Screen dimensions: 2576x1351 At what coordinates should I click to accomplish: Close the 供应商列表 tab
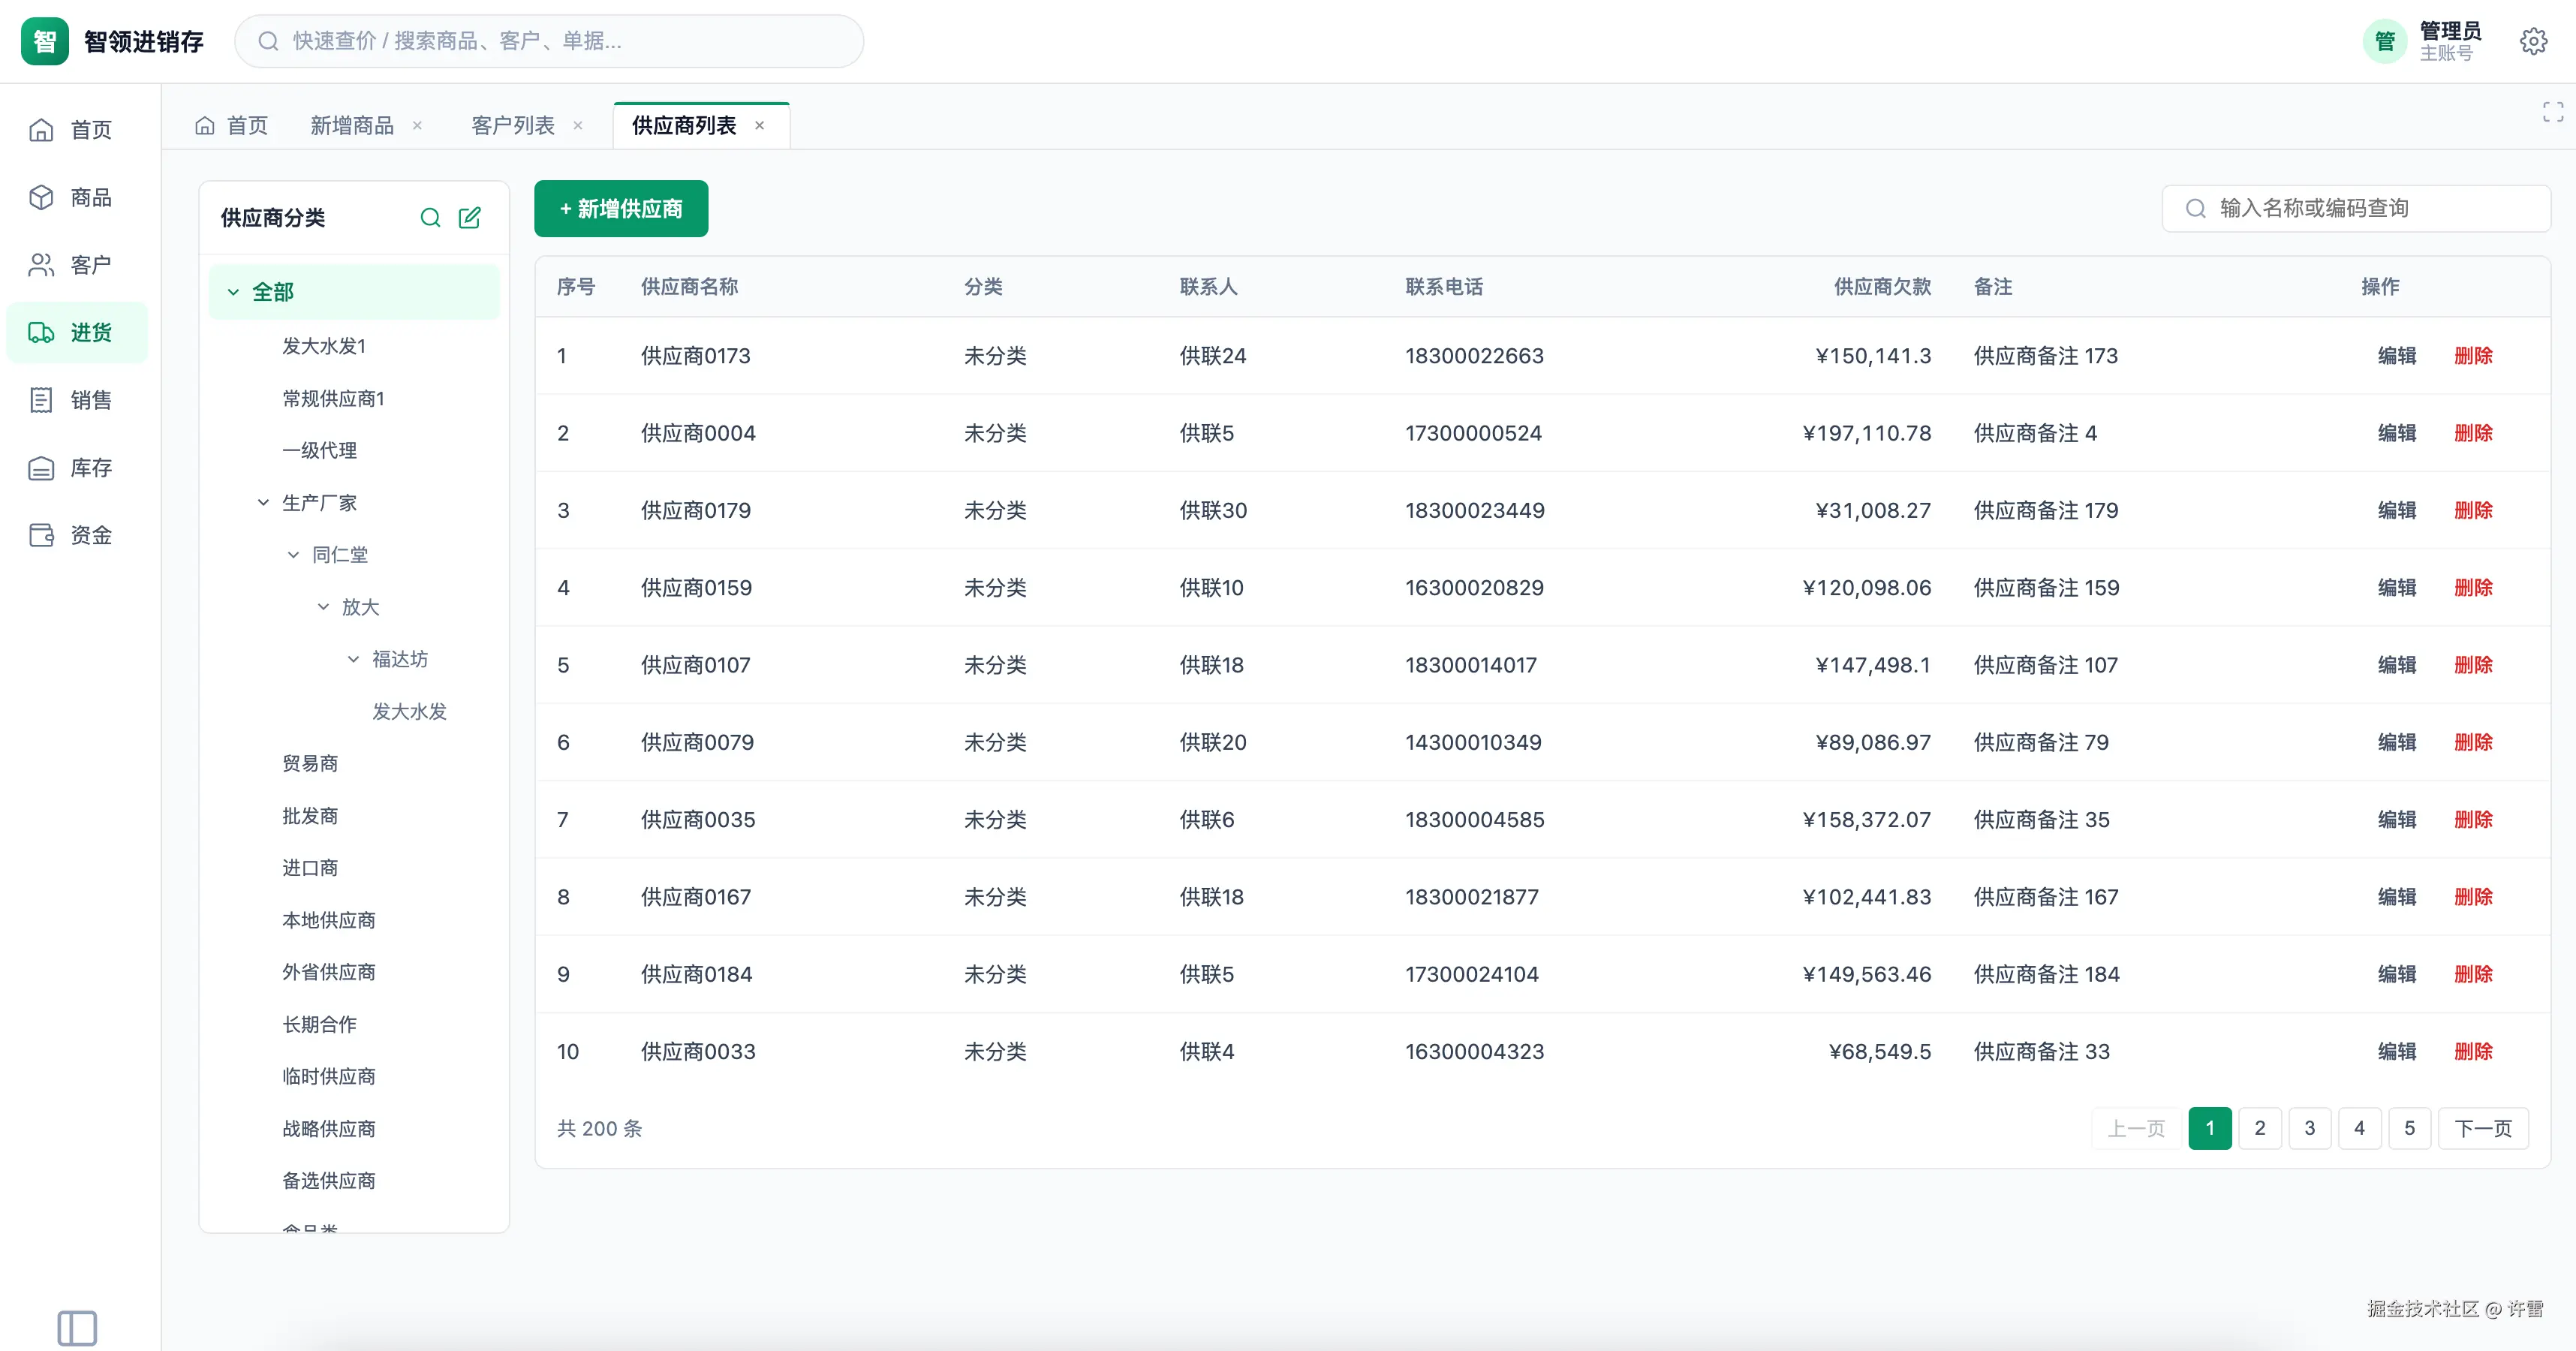(759, 125)
